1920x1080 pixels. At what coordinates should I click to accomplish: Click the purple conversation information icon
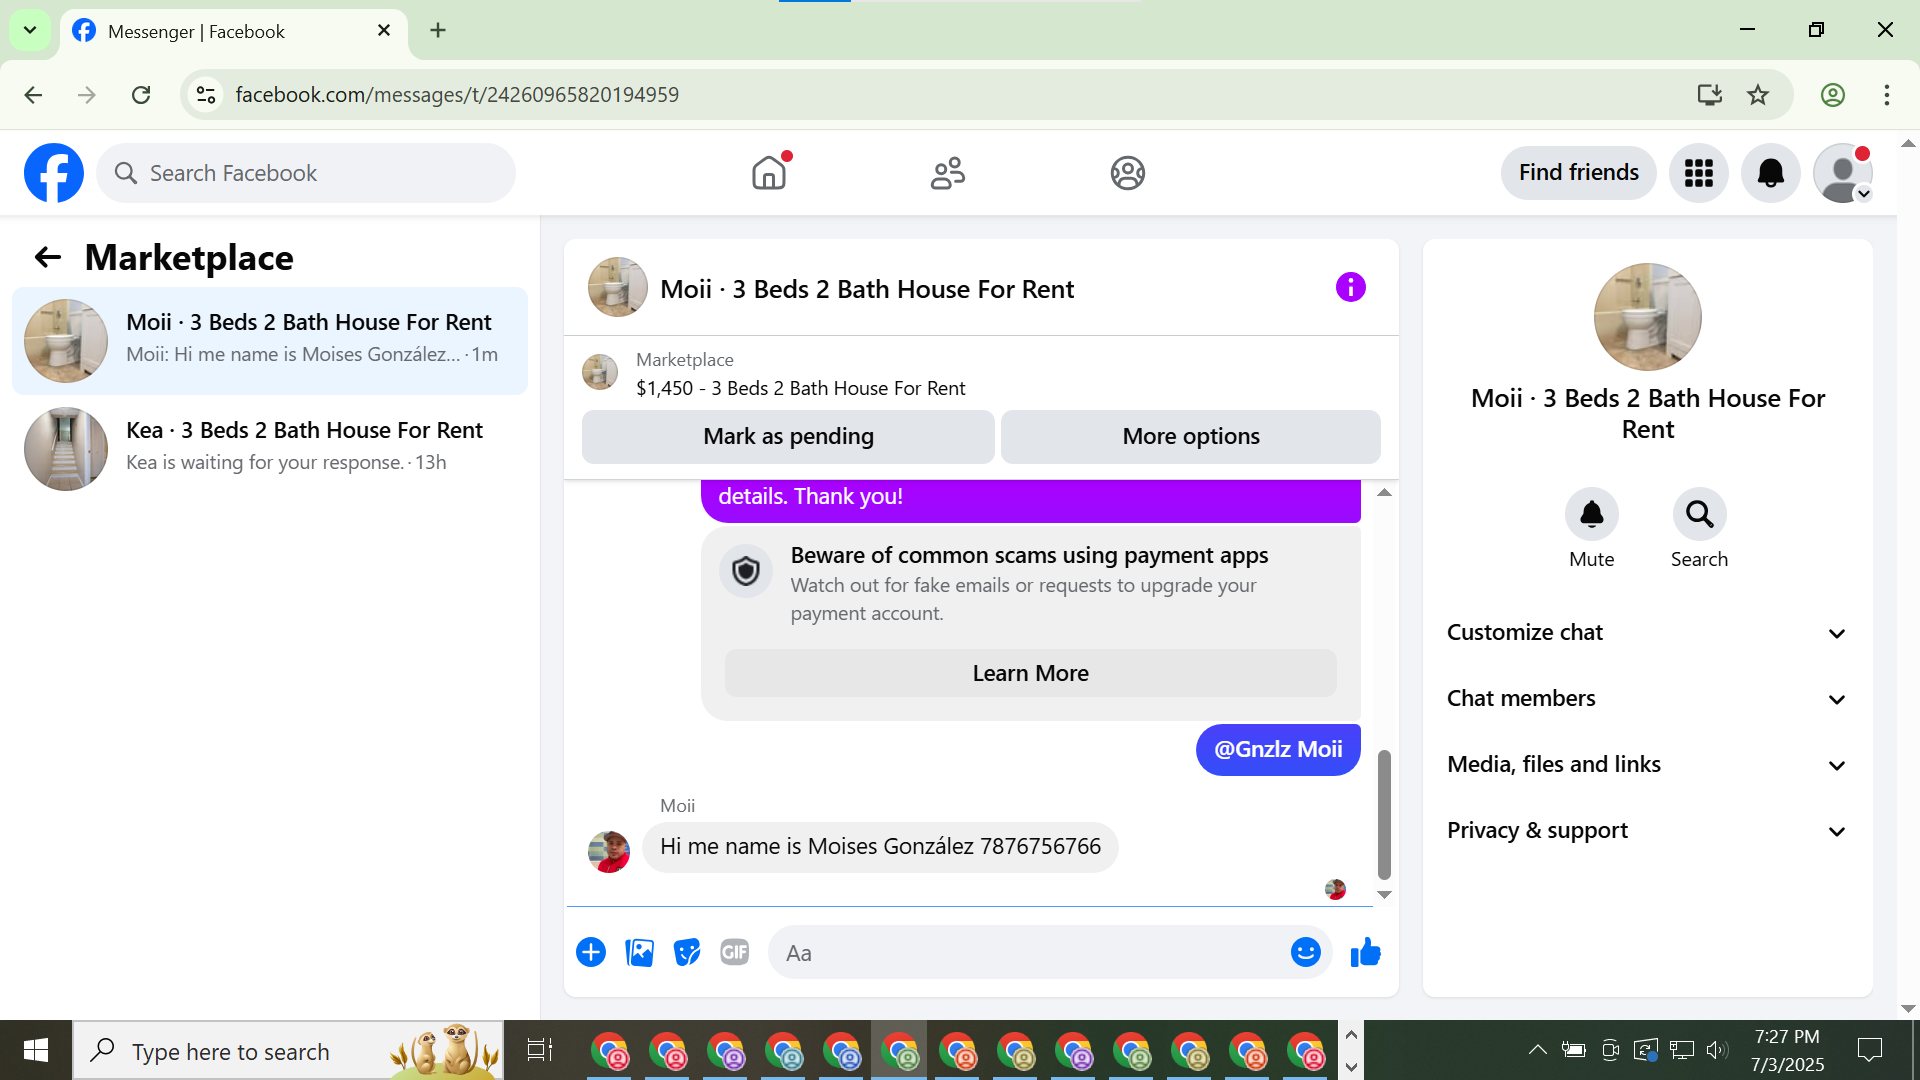click(x=1350, y=288)
